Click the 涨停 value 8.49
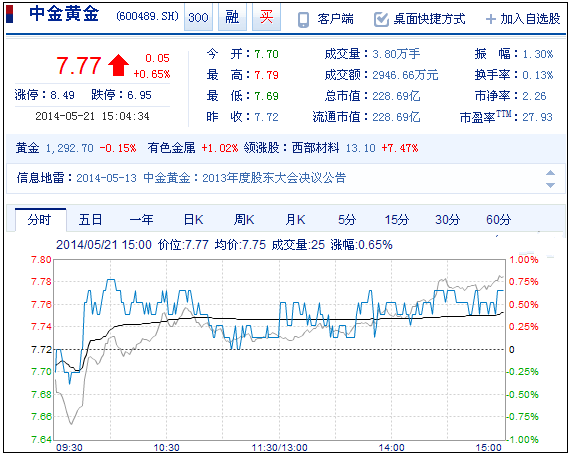 coord(62,95)
